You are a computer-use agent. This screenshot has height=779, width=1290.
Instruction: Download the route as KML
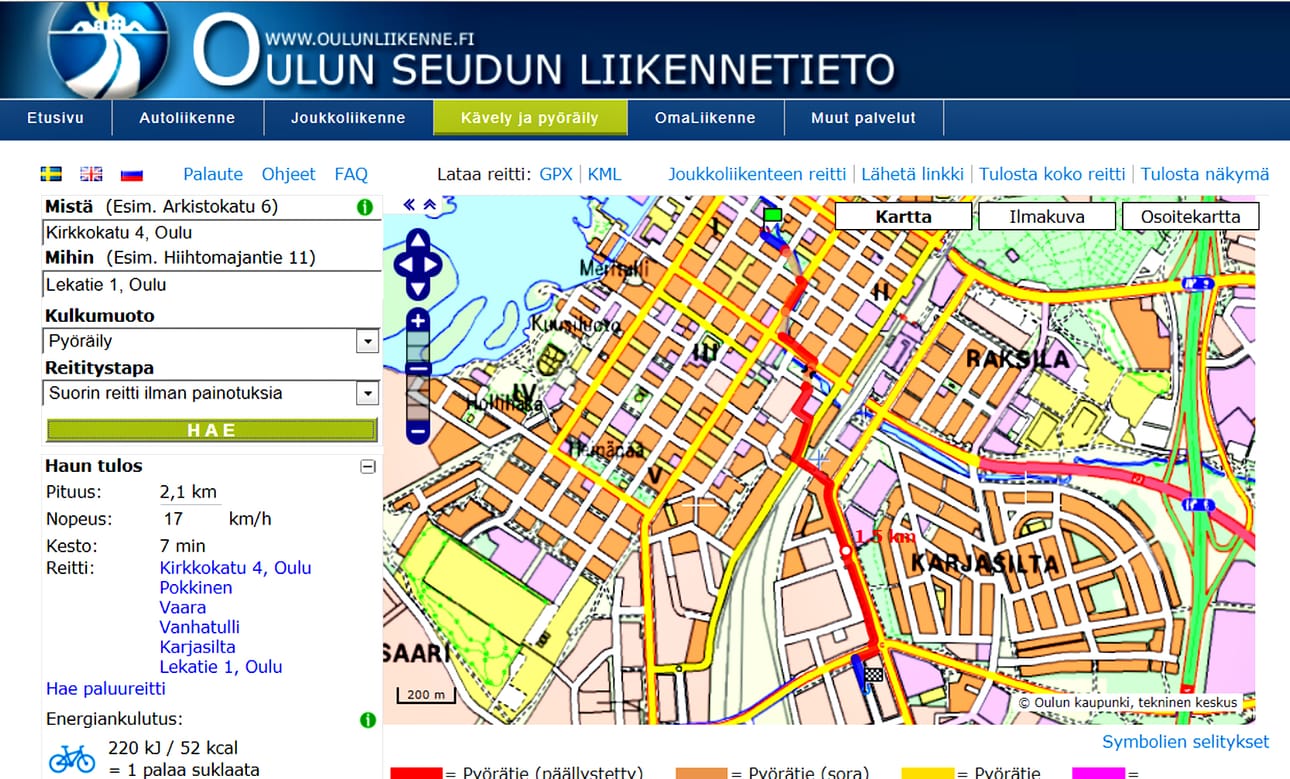(604, 174)
